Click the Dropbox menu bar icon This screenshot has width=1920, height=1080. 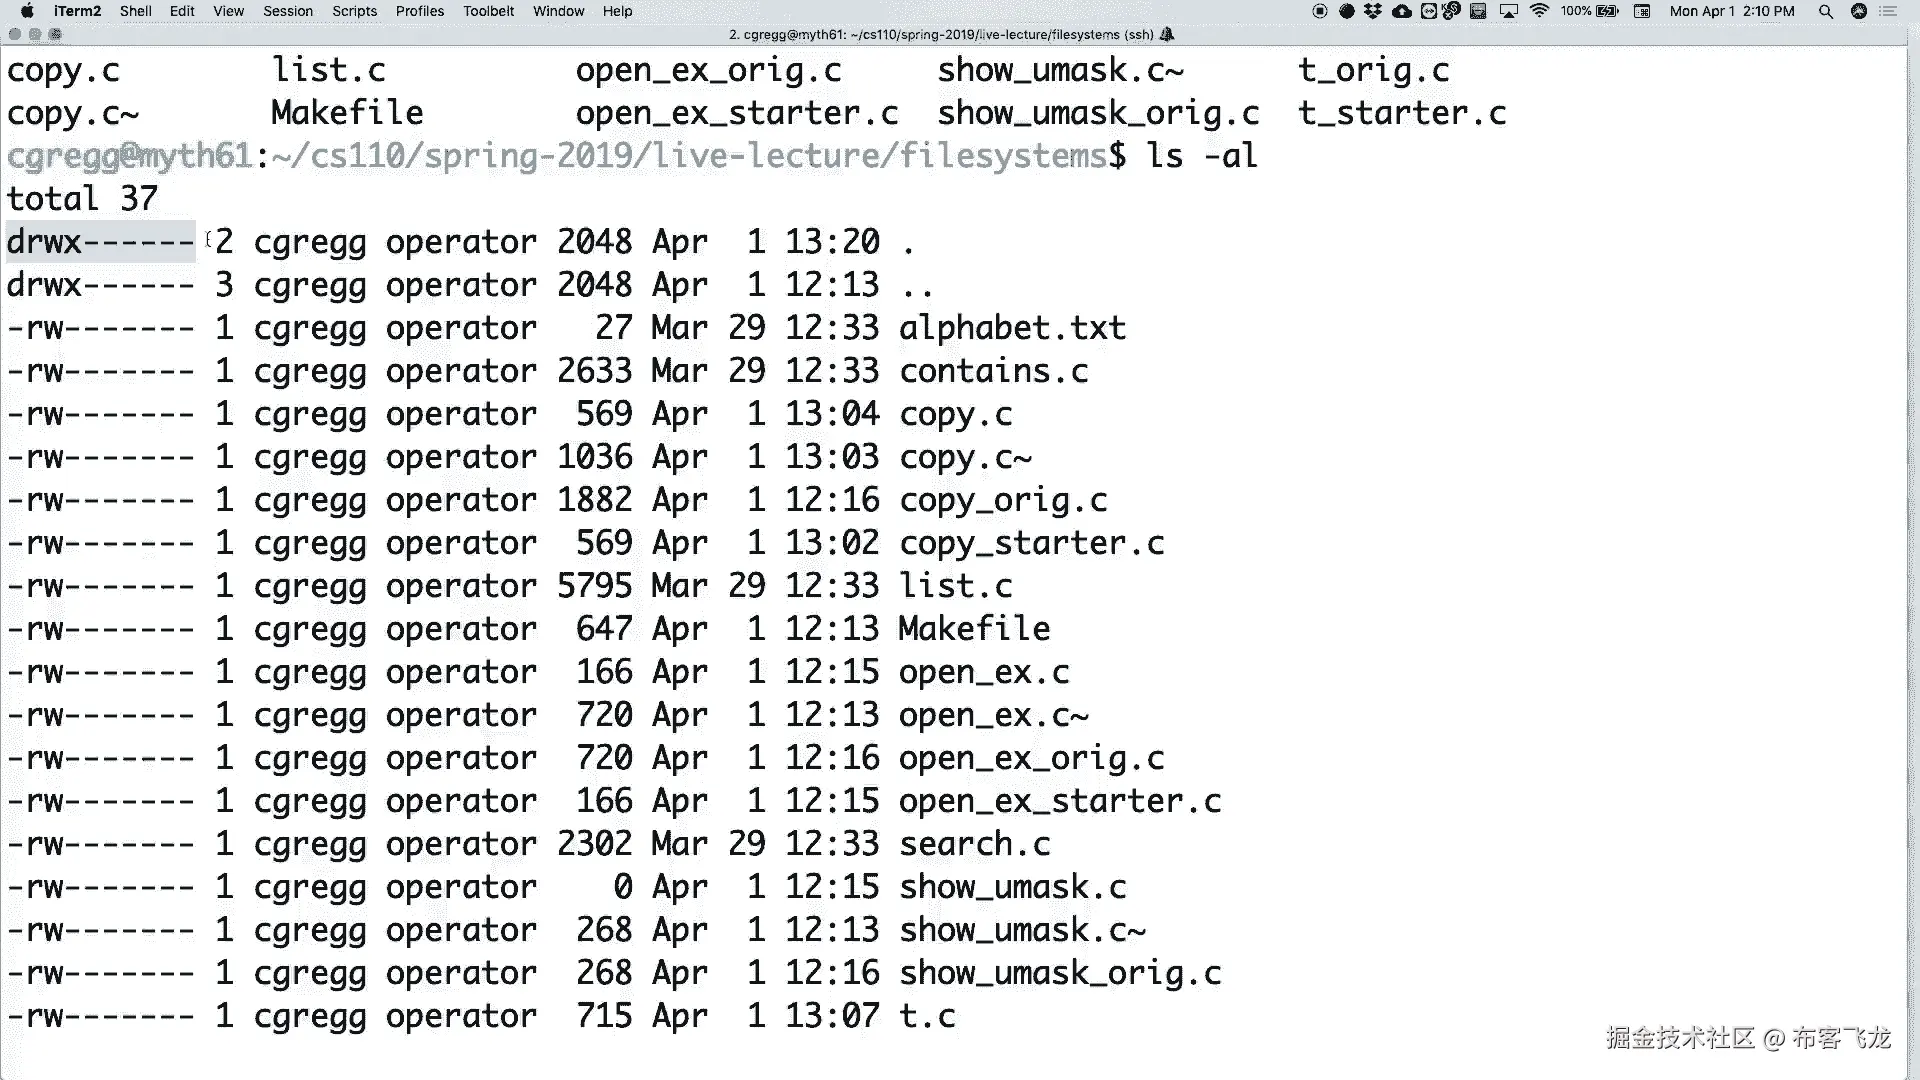1373,11
